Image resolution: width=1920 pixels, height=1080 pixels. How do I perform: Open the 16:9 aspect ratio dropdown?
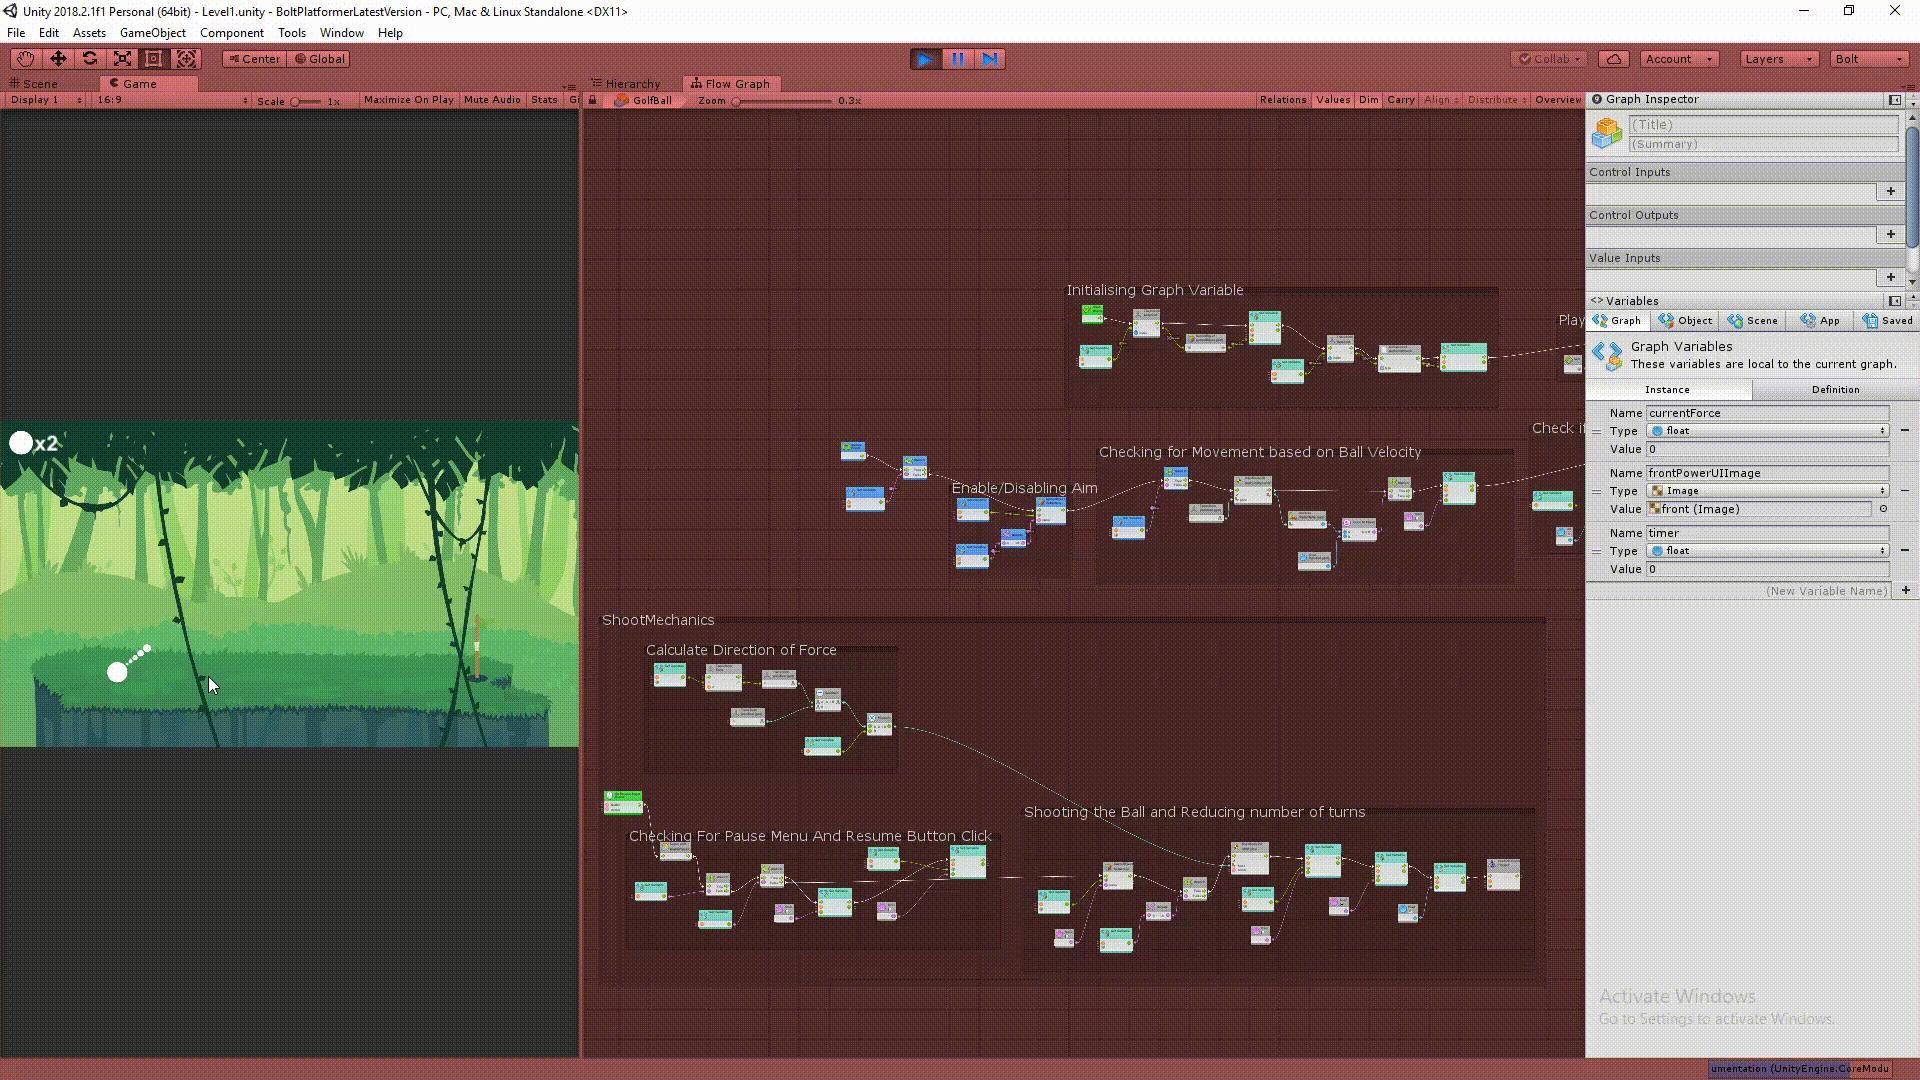(172, 100)
